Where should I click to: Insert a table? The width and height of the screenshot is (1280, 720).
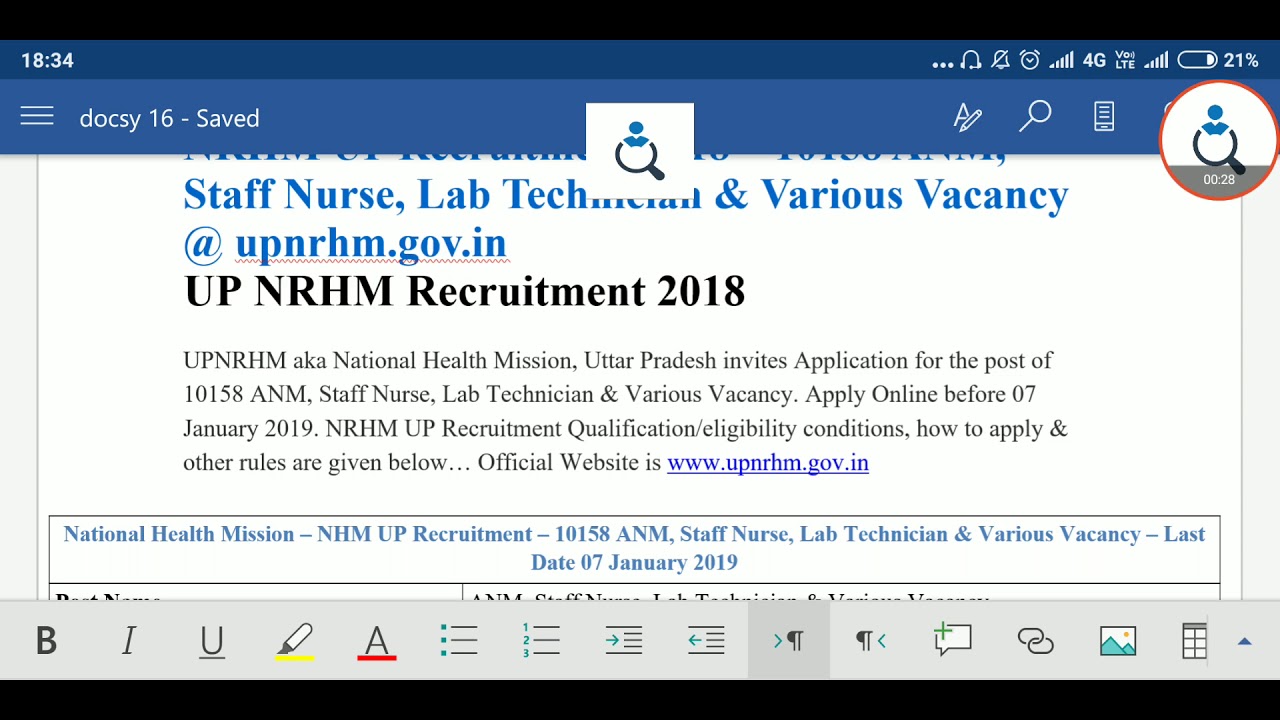click(x=1195, y=641)
